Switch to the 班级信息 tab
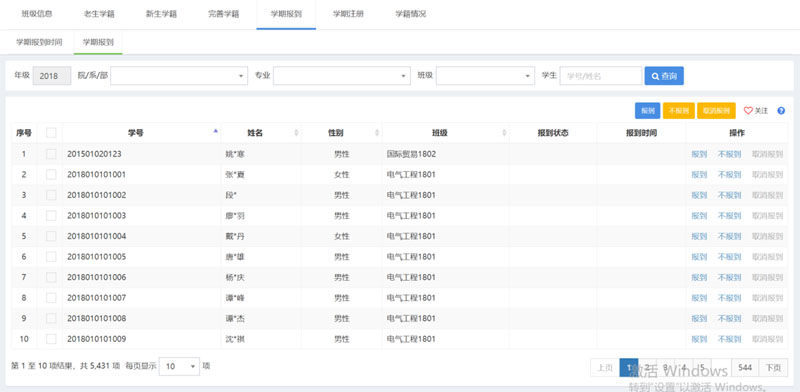The image size is (800, 392). [37, 14]
